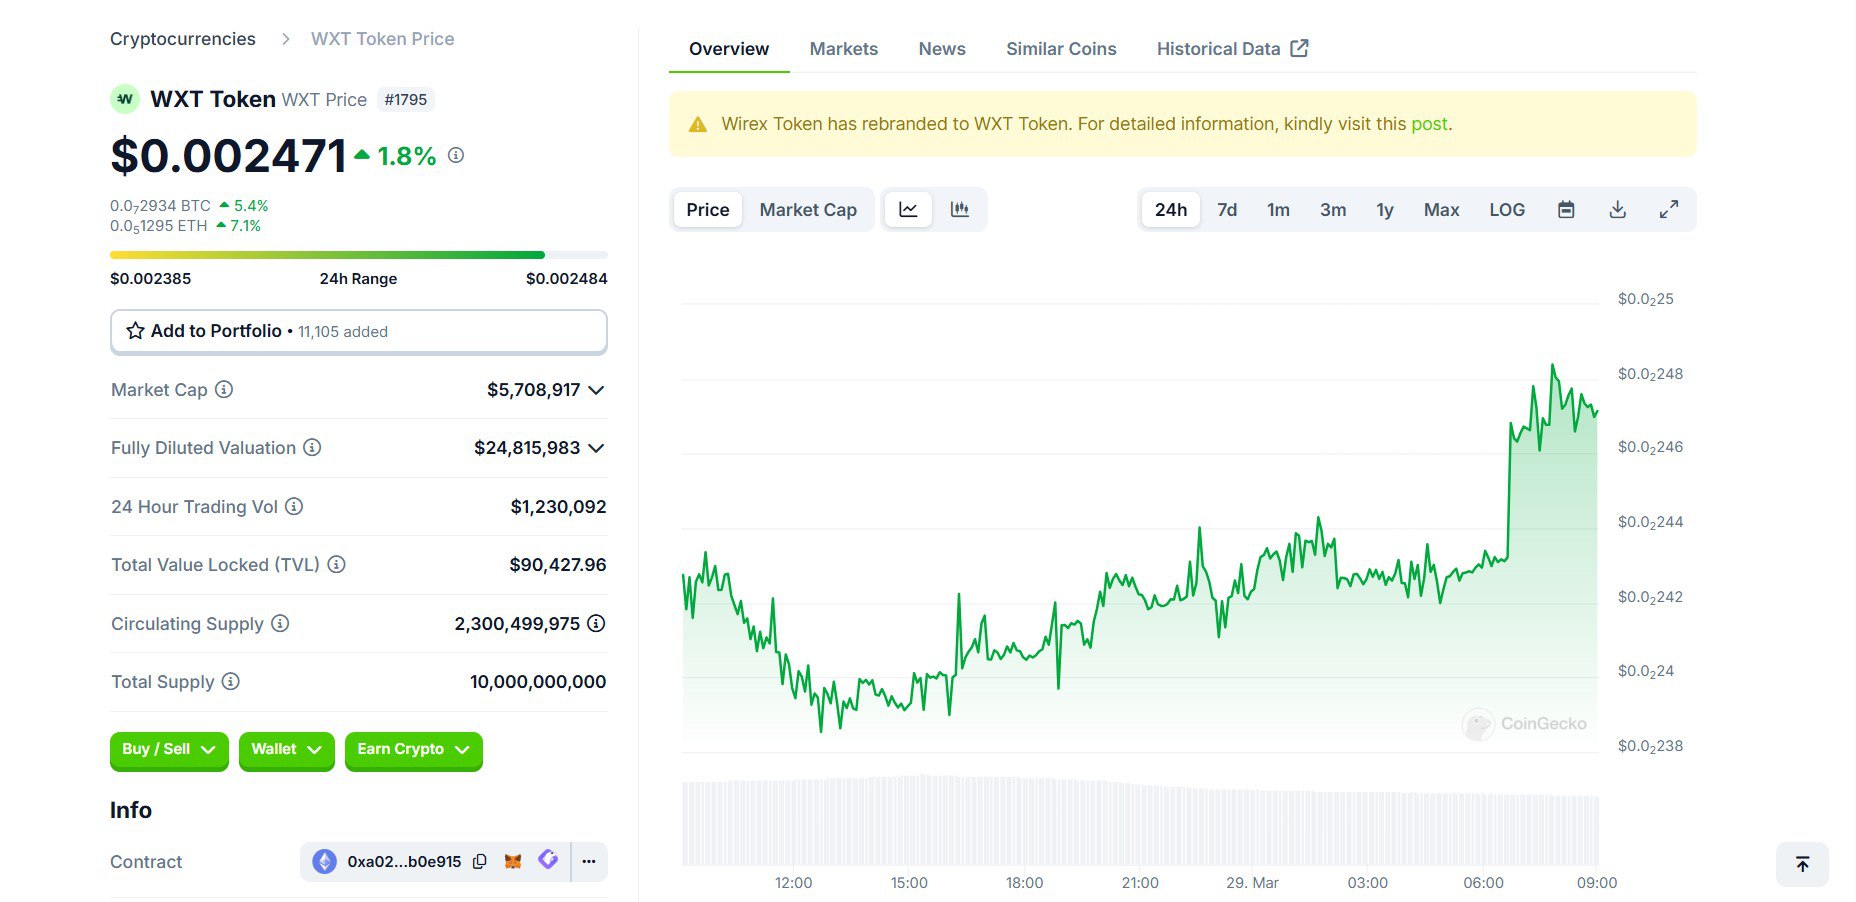The image size is (1856, 902).
Task: Expand chart to fullscreen icon
Action: (1669, 210)
